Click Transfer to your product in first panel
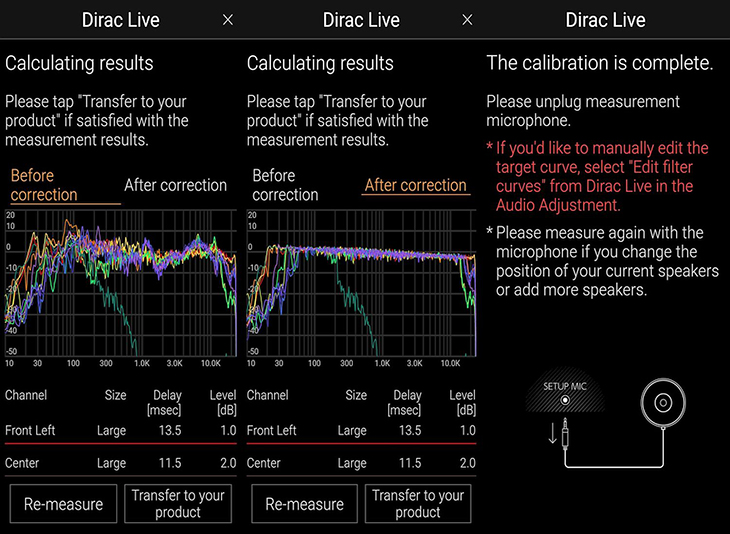 pos(178,504)
